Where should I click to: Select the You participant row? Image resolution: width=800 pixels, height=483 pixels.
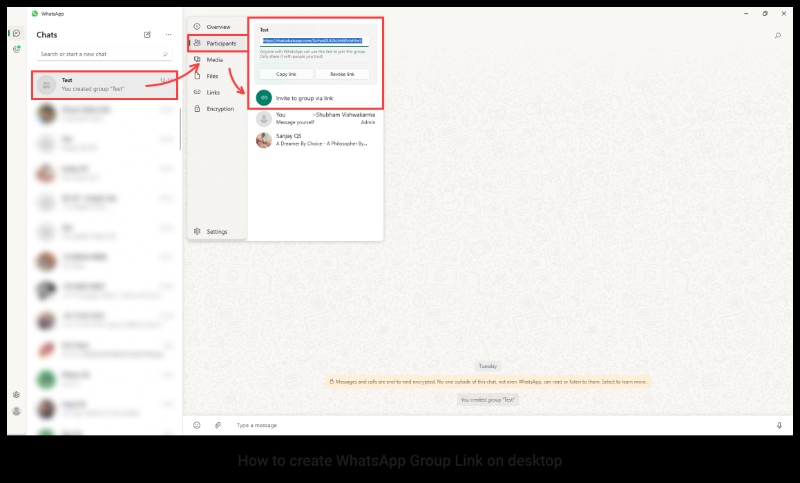tap(315, 119)
